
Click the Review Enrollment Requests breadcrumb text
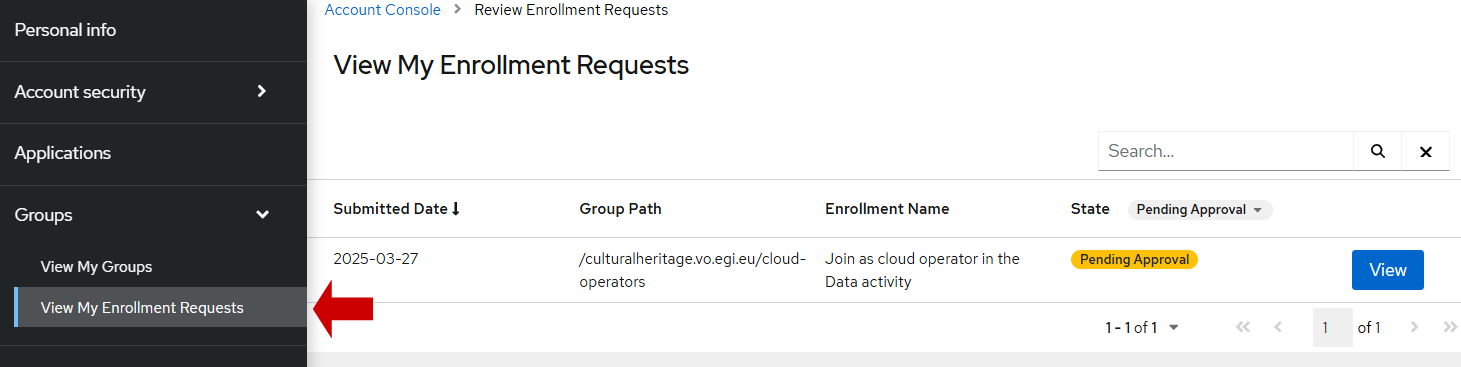[571, 10]
